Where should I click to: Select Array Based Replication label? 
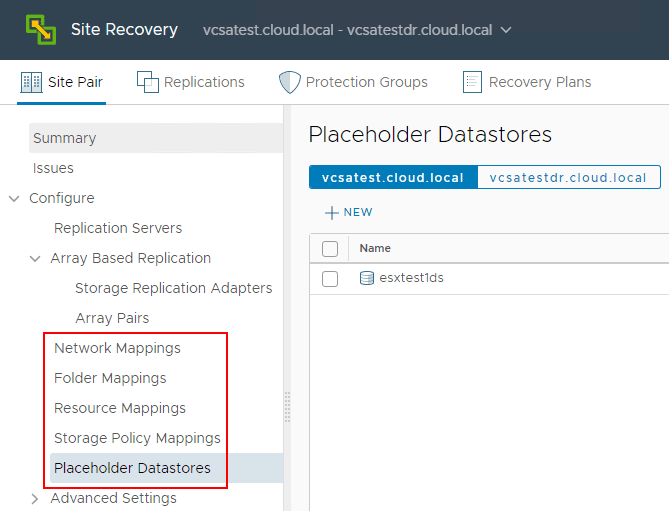[x=131, y=258]
